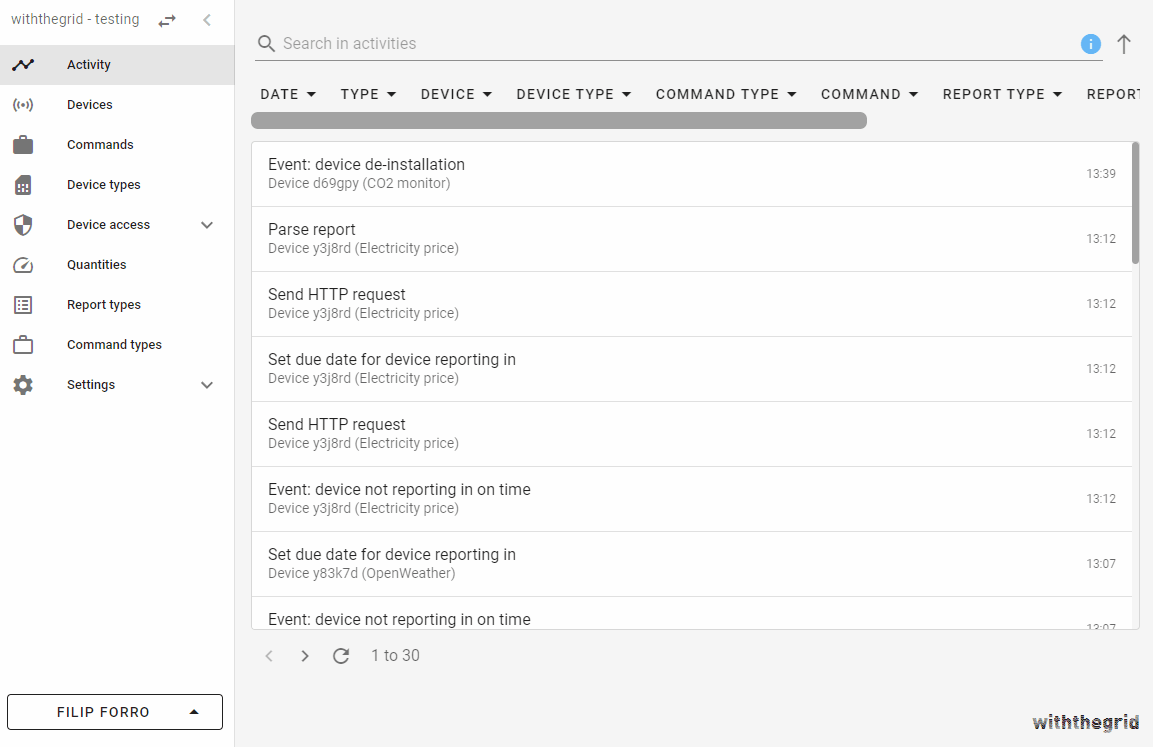Image resolution: width=1153 pixels, height=747 pixels.
Task: Open the FILIP FORRO user menu
Action: click(x=115, y=712)
